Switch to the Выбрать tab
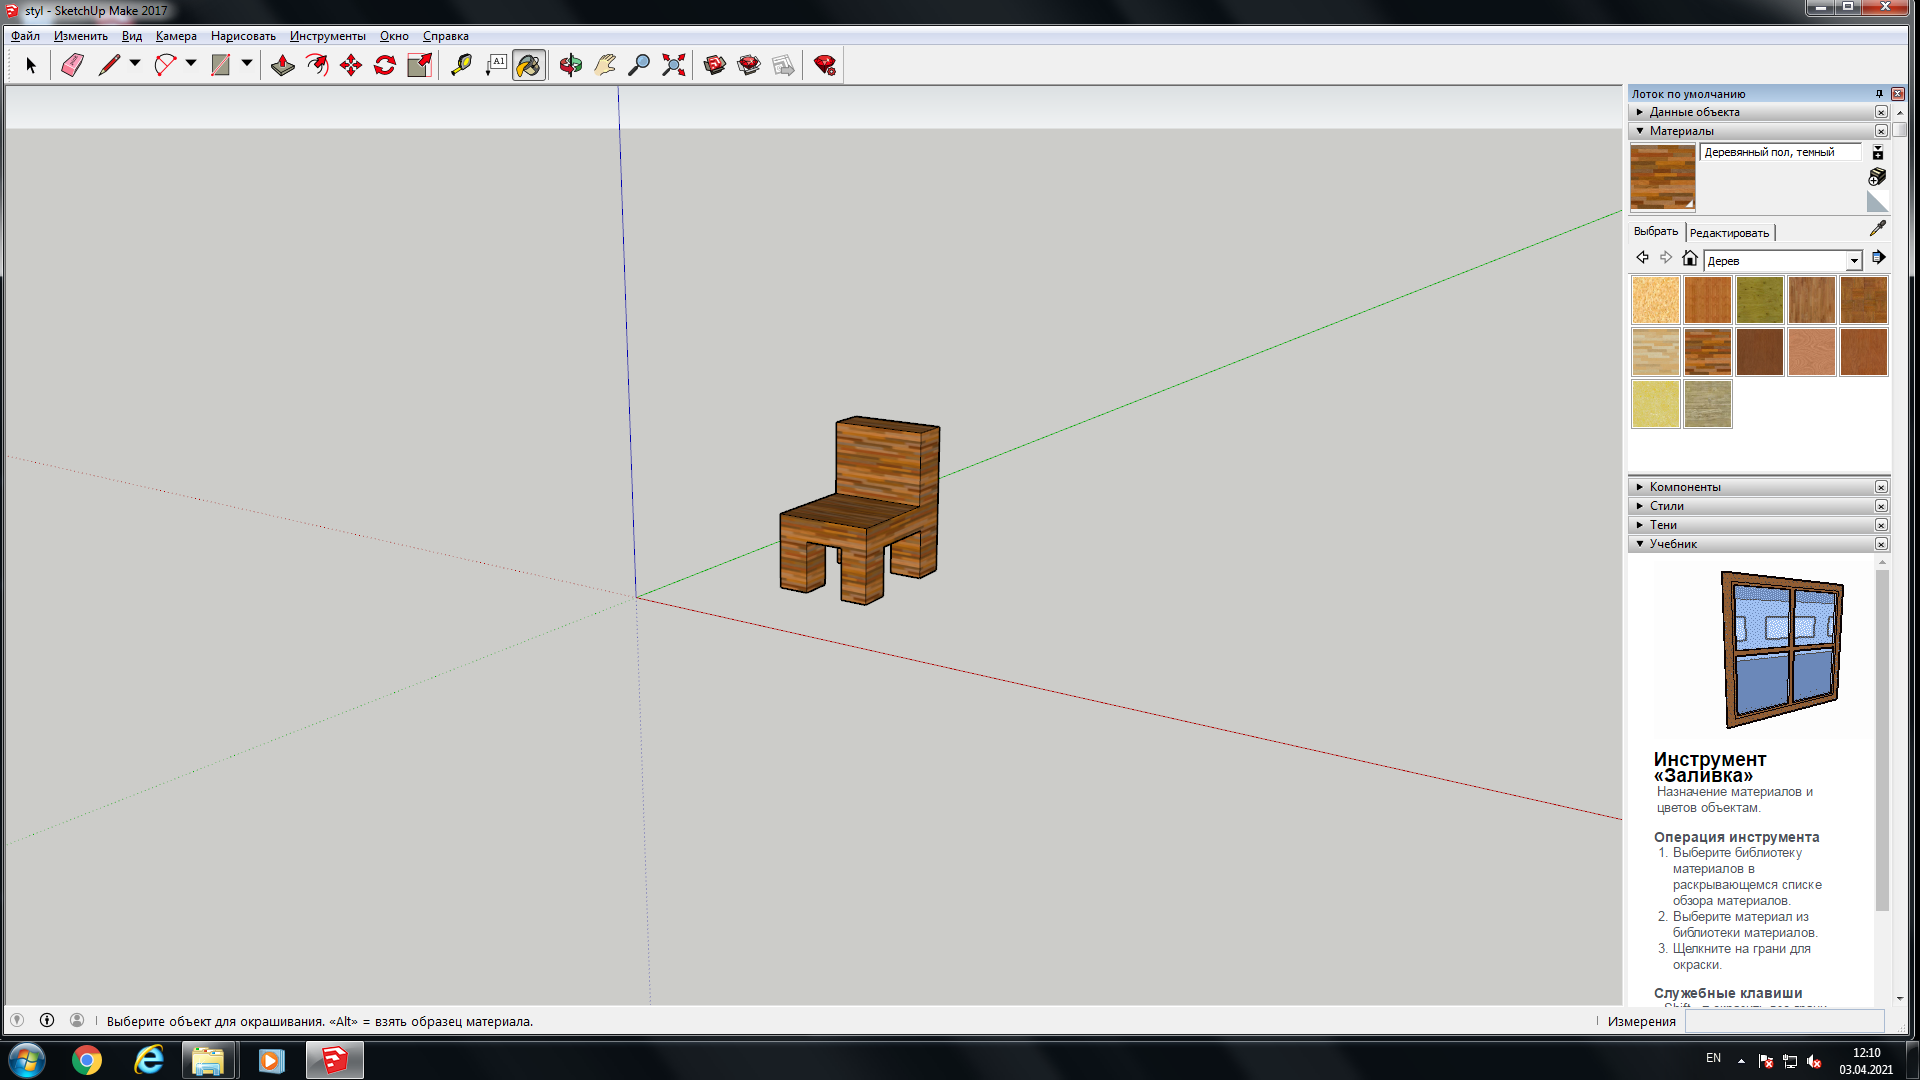Image resolution: width=1920 pixels, height=1080 pixels. coord(1655,231)
